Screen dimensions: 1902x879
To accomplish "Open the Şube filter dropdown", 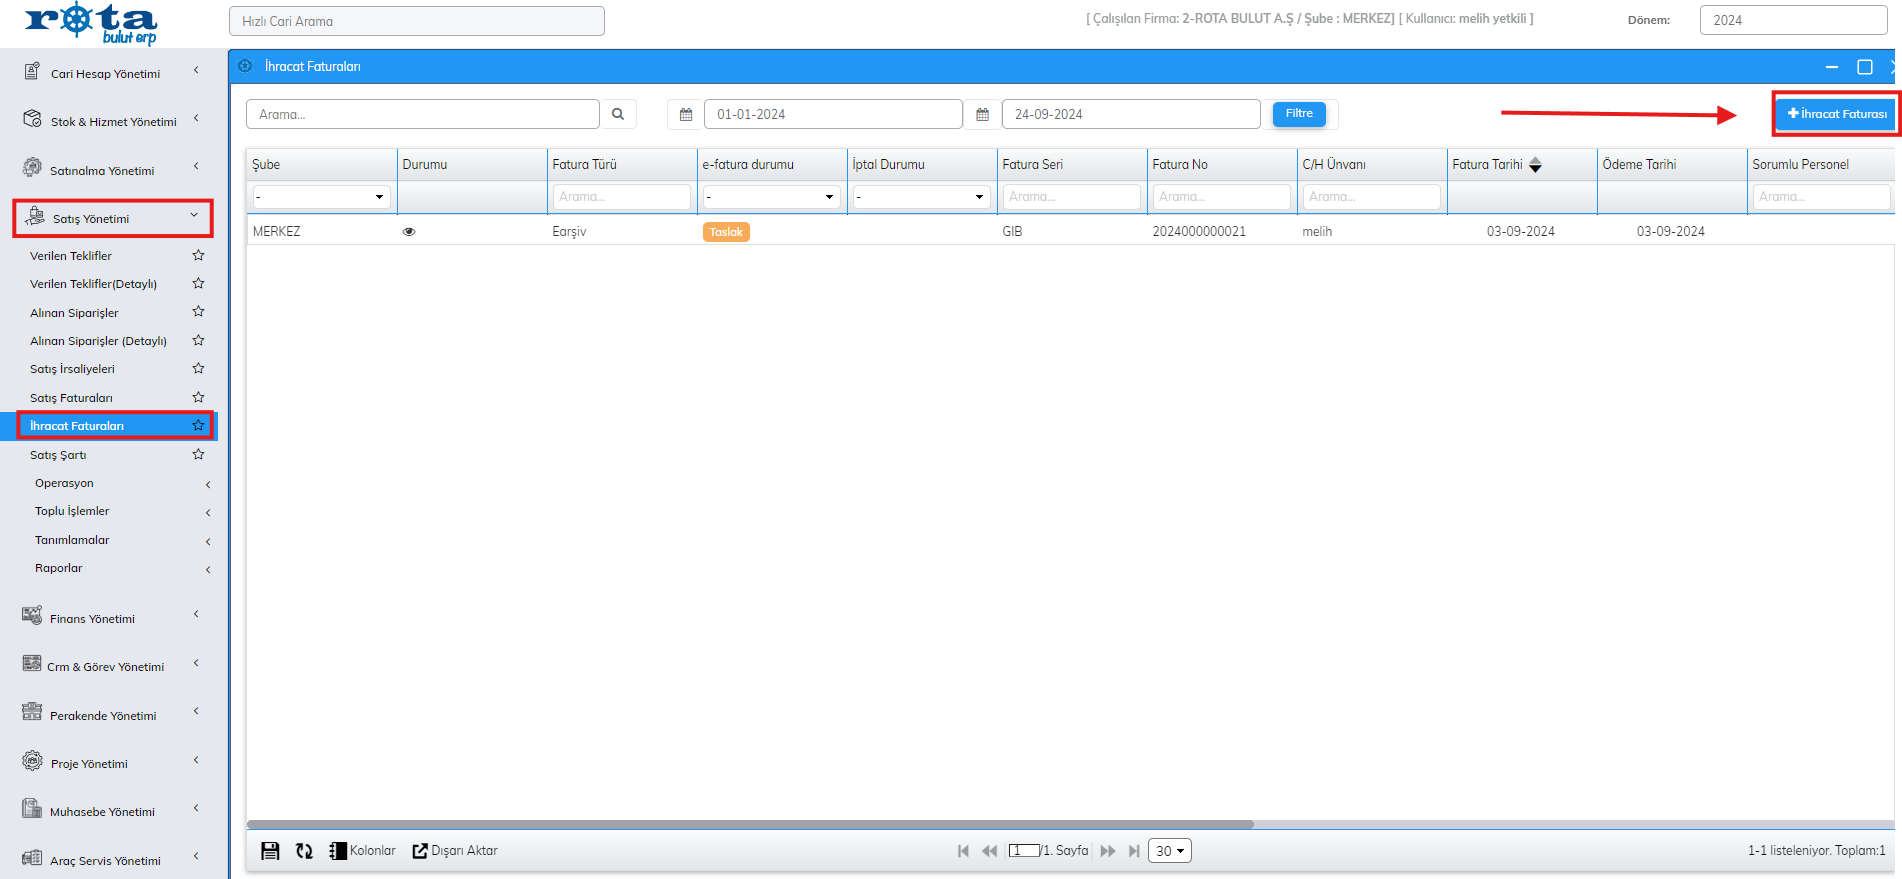I will click(x=321, y=197).
